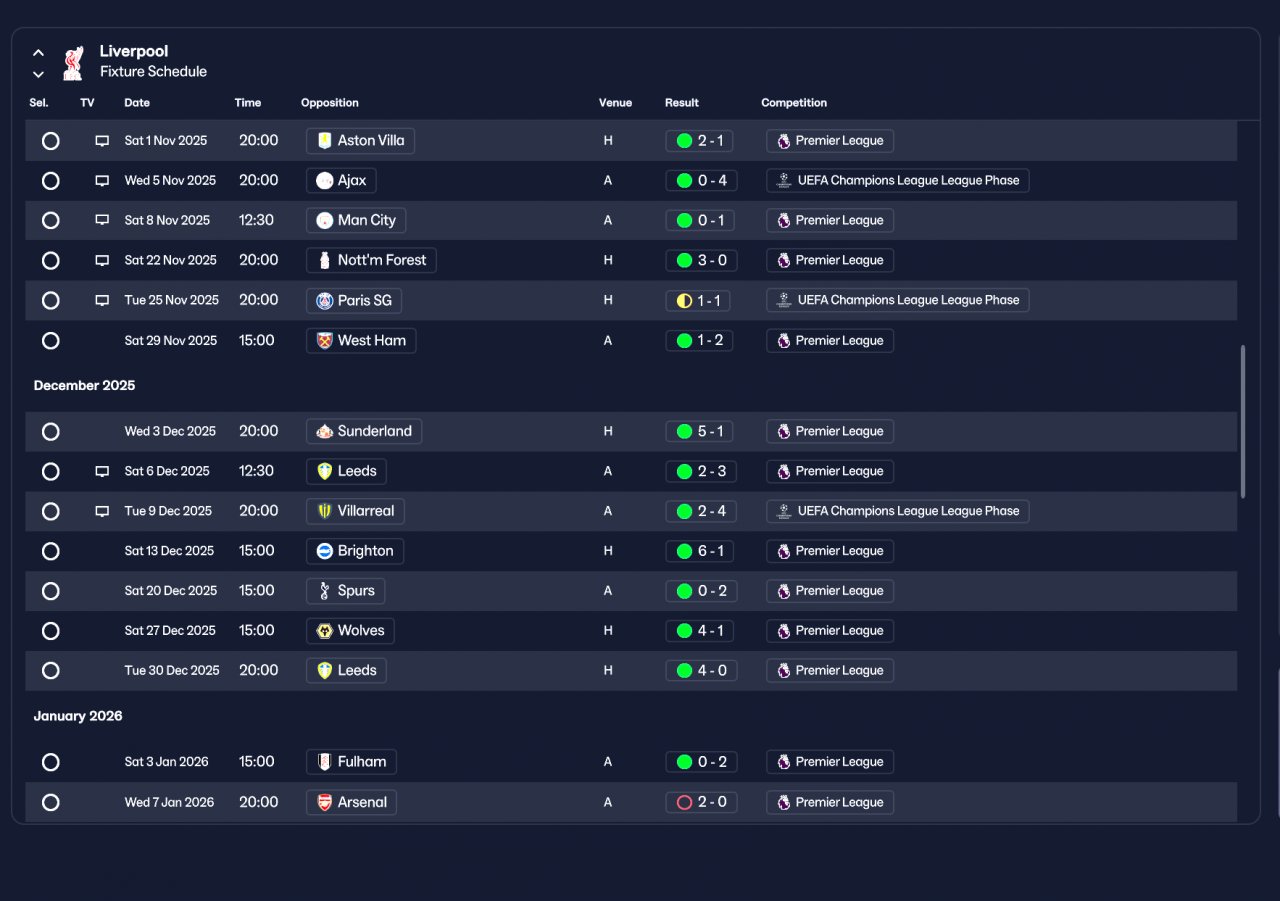Select the Aston Villa fixture radio button

51,141
